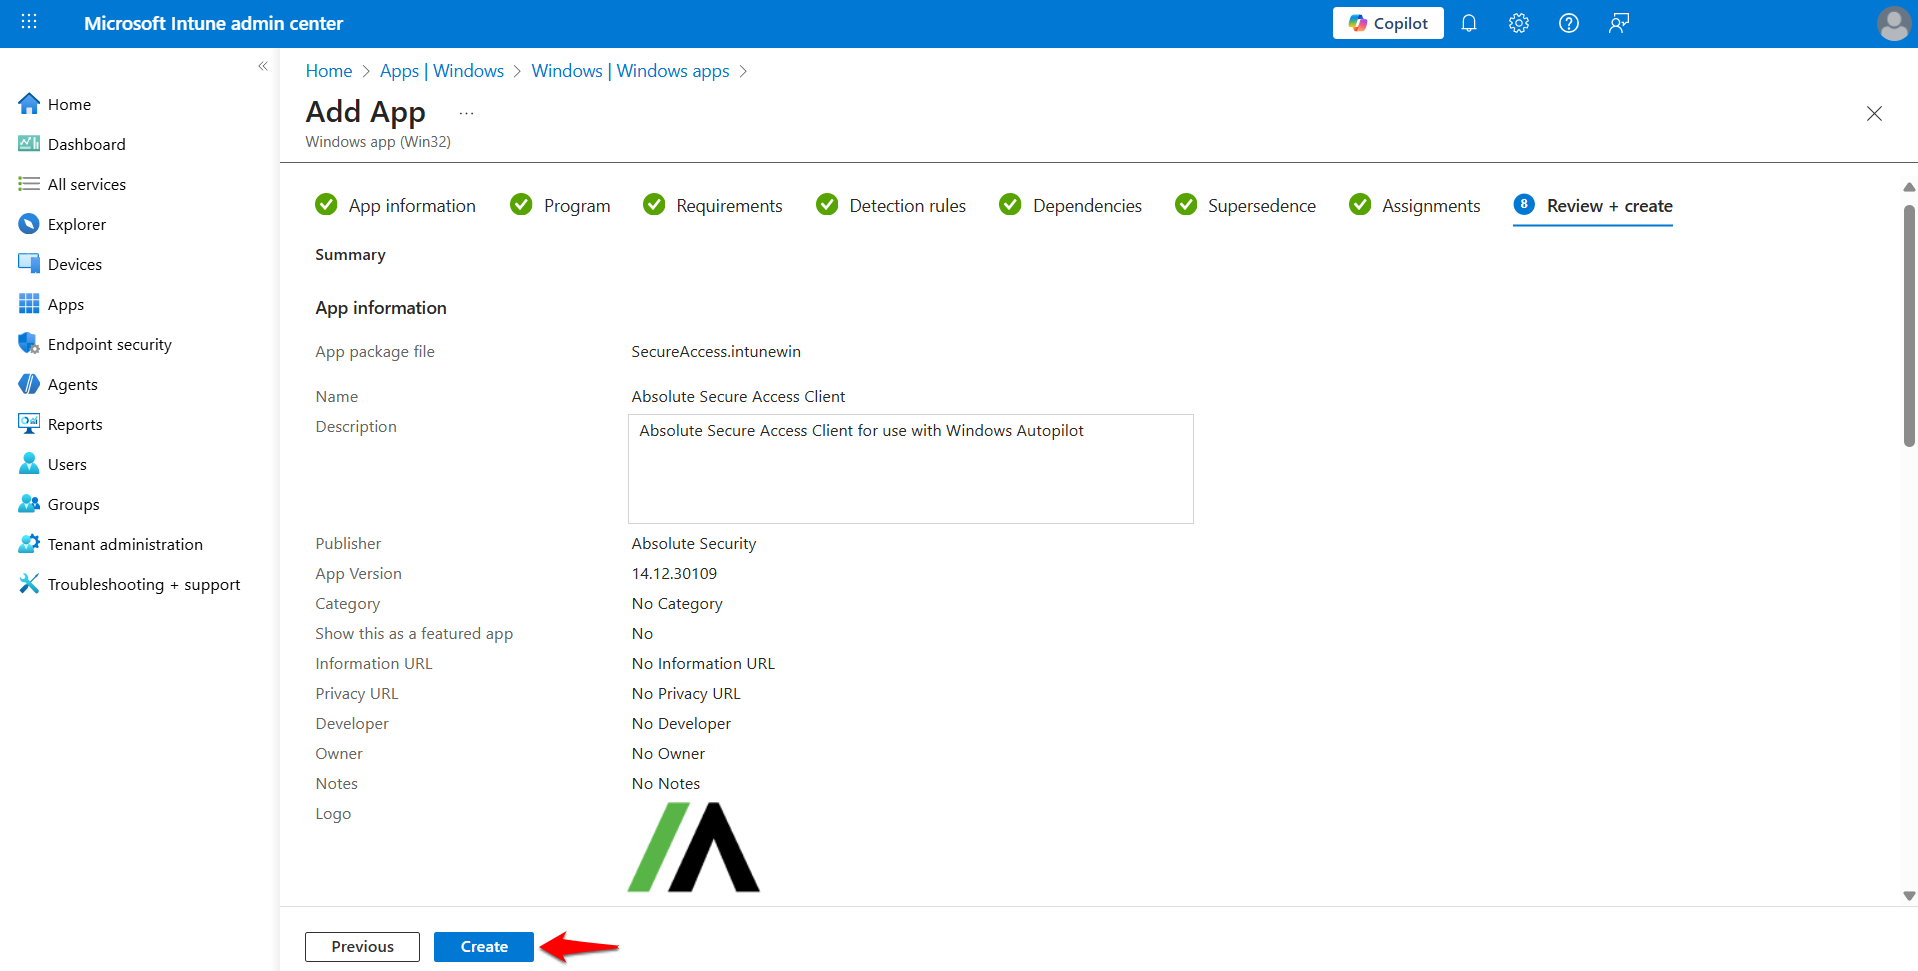Open the Copilot assistant
Image resolution: width=1918 pixels, height=971 pixels.
pos(1388,23)
